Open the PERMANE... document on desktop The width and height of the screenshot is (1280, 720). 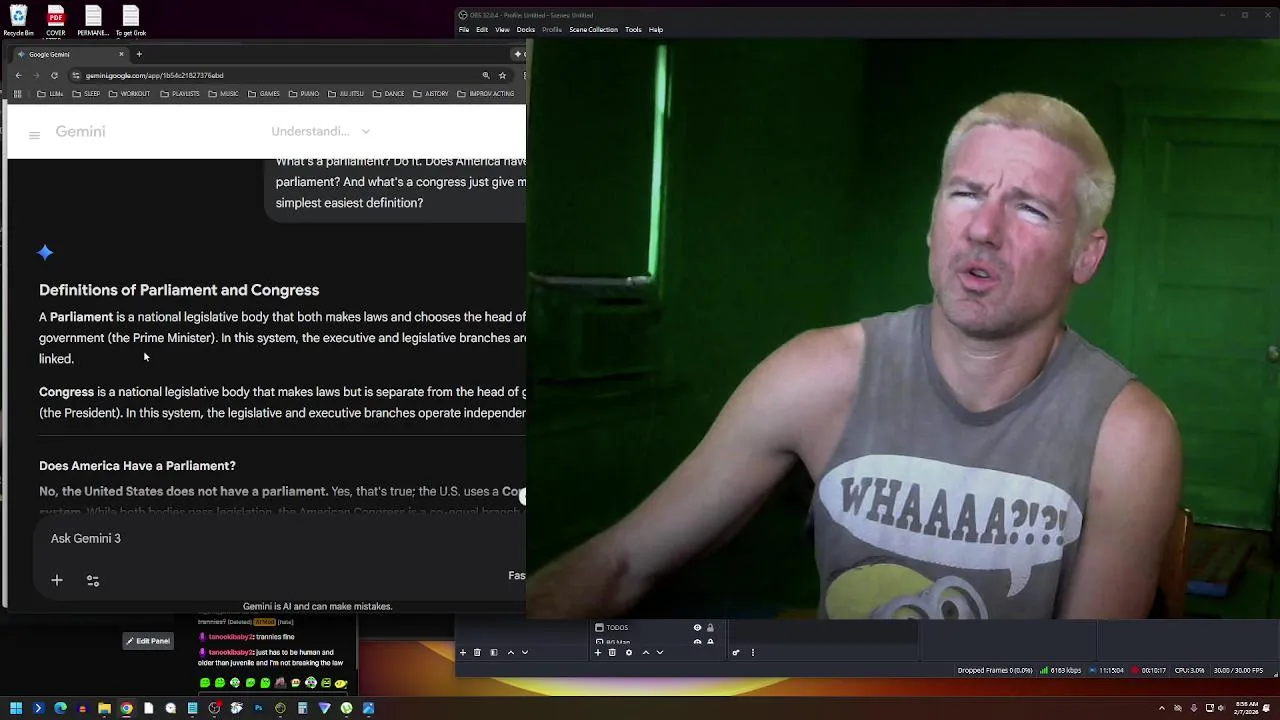point(93,20)
